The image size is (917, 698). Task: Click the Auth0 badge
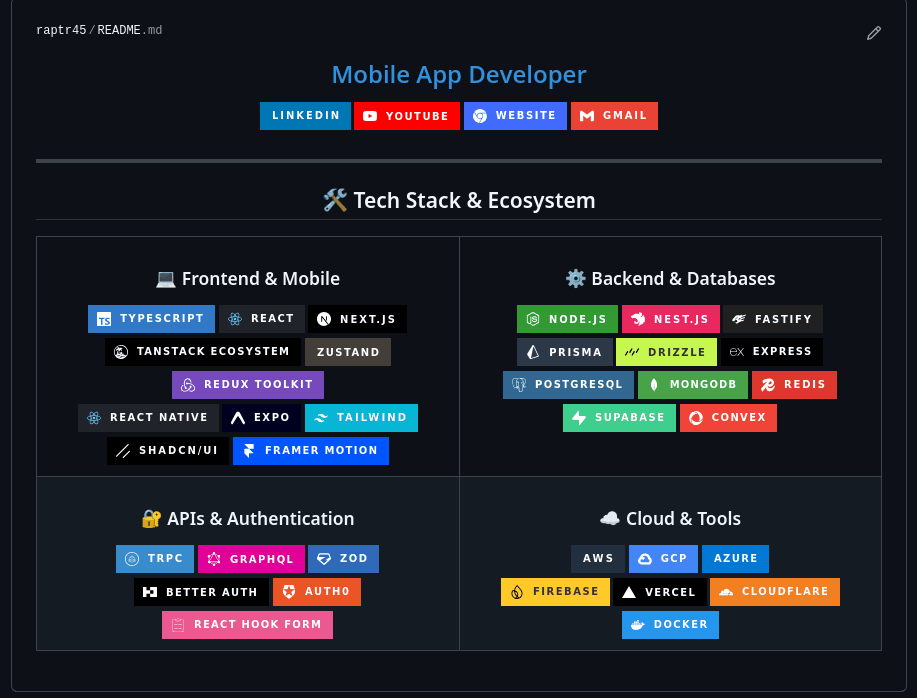(x=316, y=592)
